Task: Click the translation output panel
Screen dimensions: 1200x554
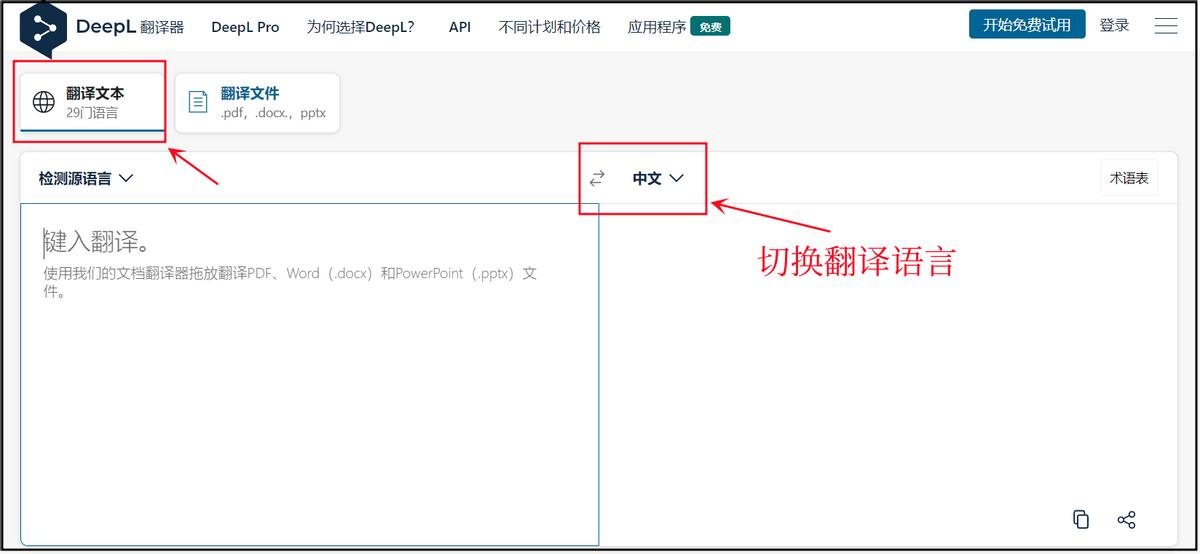Action: 888,375
